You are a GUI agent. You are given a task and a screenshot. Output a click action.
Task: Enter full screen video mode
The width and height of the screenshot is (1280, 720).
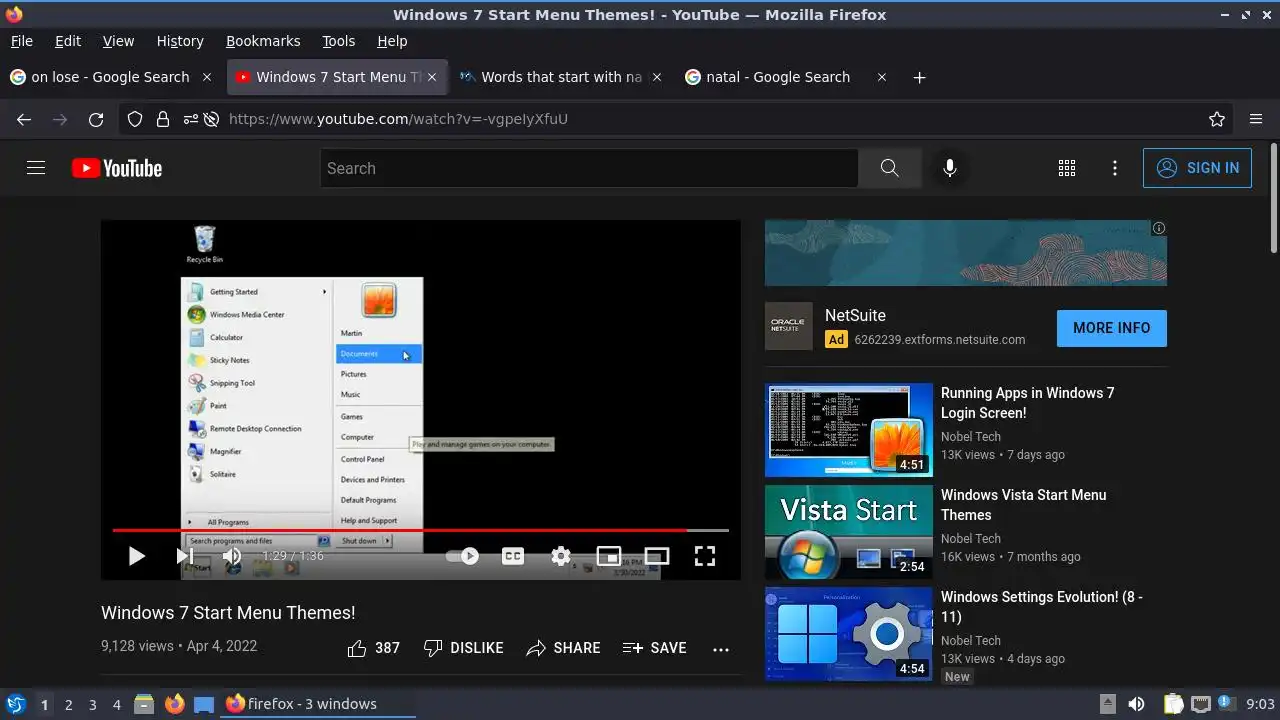tap(705, 556)
